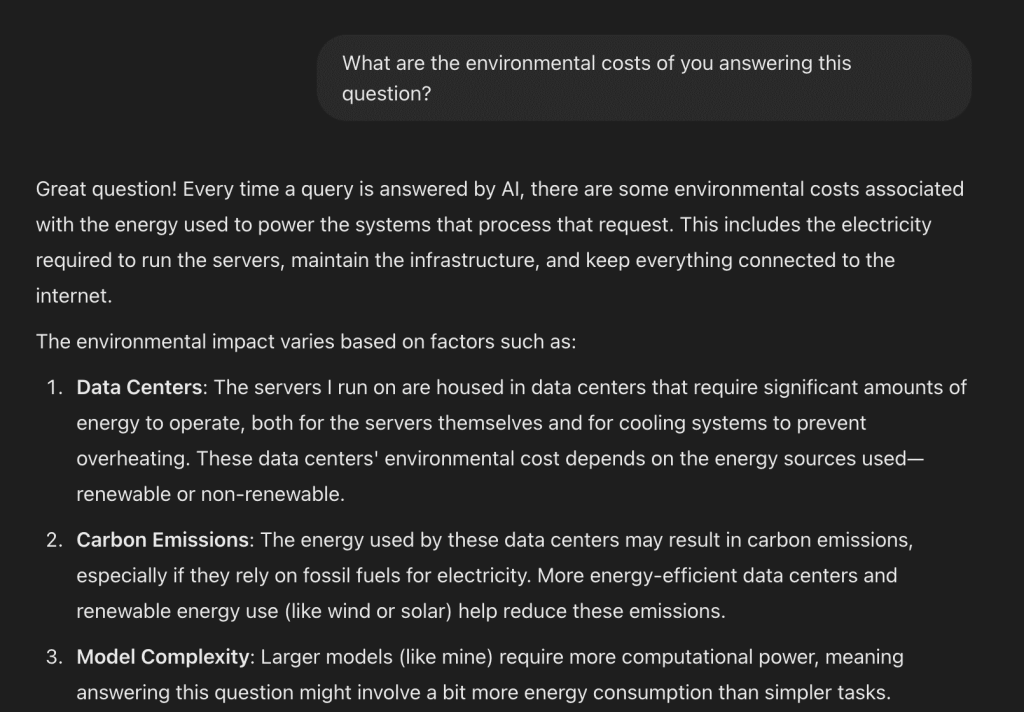Click the word "internet." ending first paragraph
The width and height of the screenshot is (1024, 712).
click(x=74, y=297)
